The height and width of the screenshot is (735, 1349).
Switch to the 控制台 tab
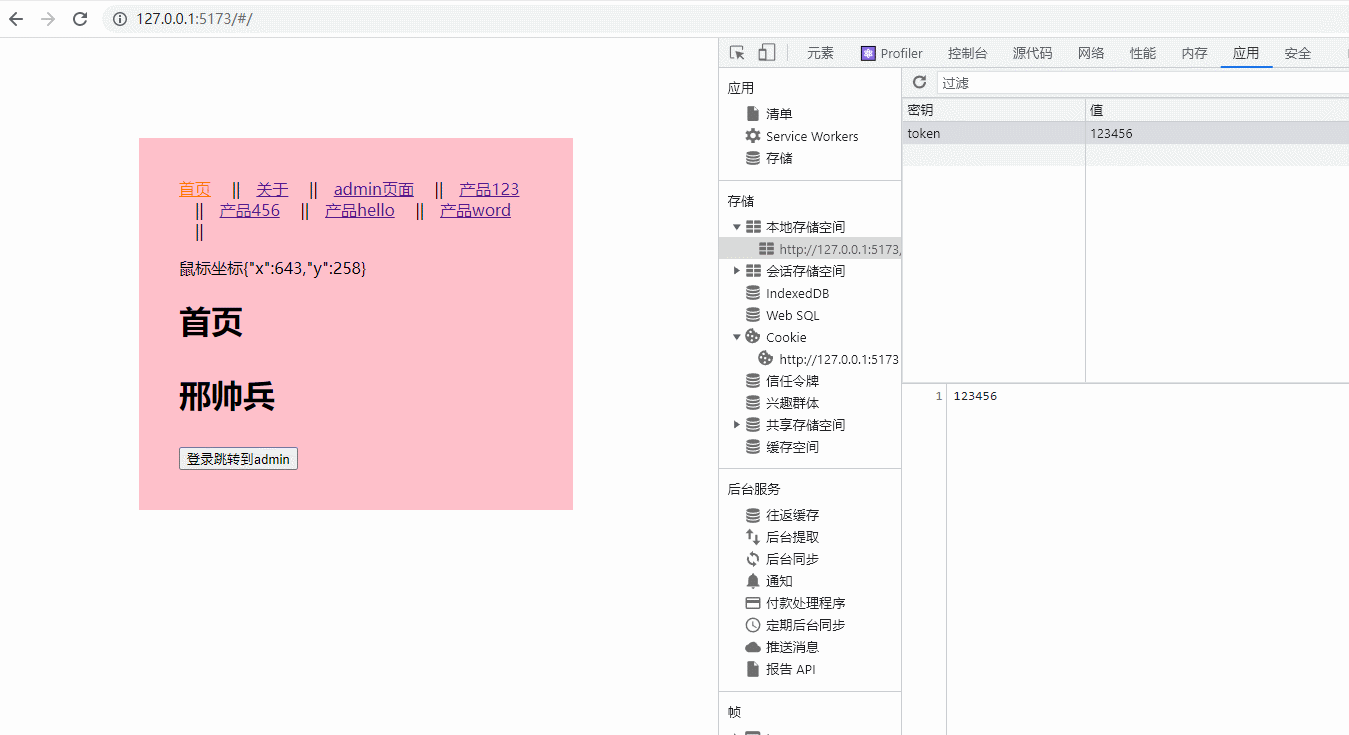[x=967, y=54]
